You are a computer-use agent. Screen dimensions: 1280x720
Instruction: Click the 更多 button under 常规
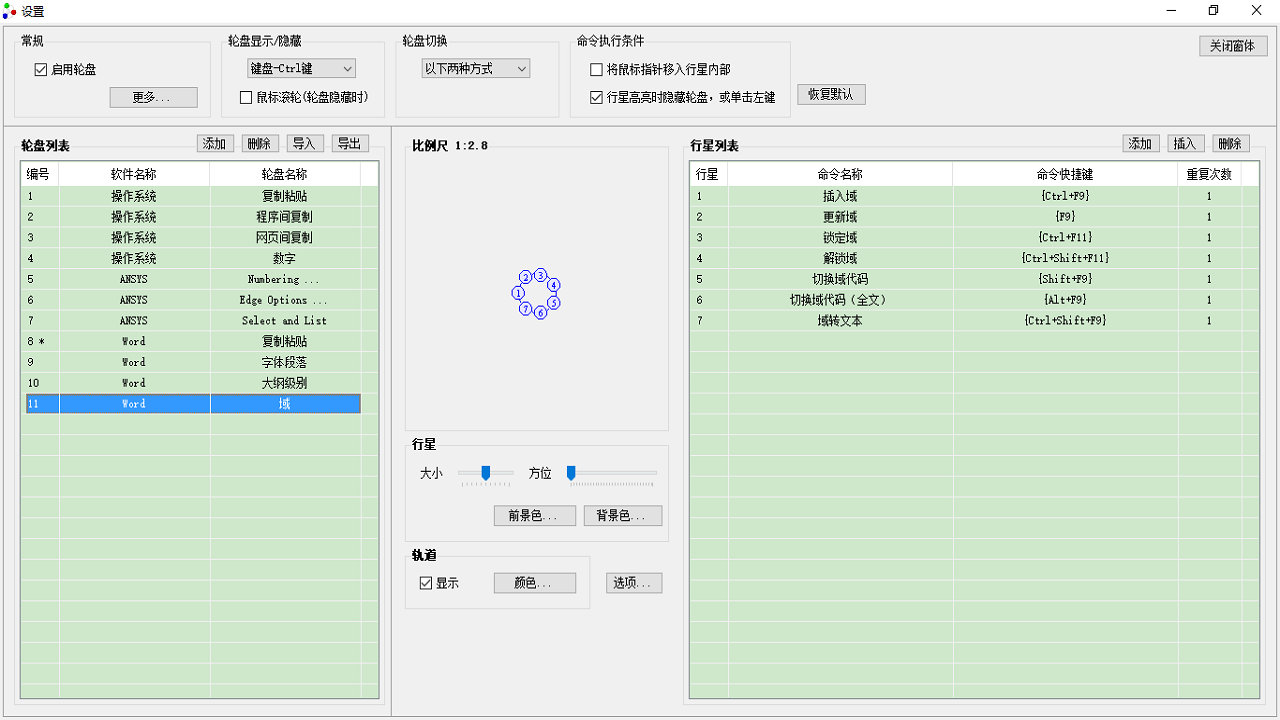click(153, 97)
